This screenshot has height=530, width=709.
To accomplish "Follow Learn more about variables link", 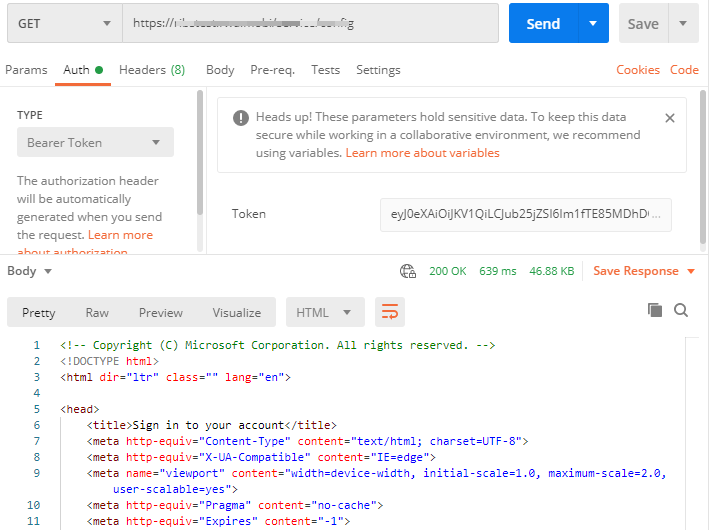I will tap(422, 153).
